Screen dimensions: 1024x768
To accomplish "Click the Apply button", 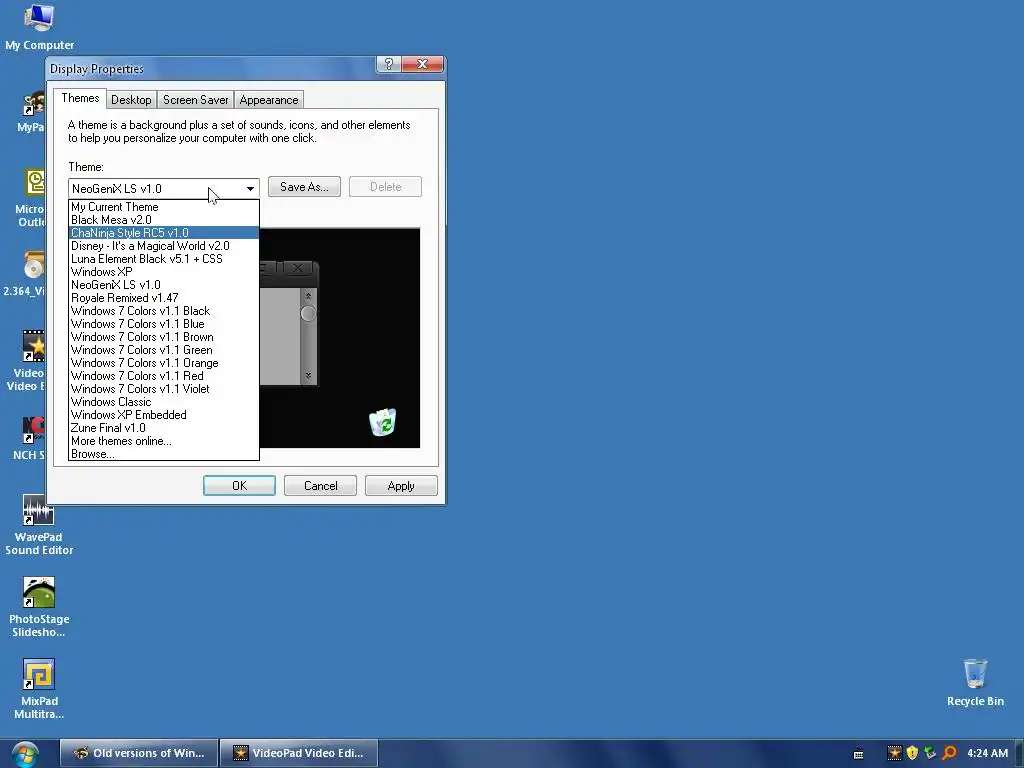I will 401,486.
